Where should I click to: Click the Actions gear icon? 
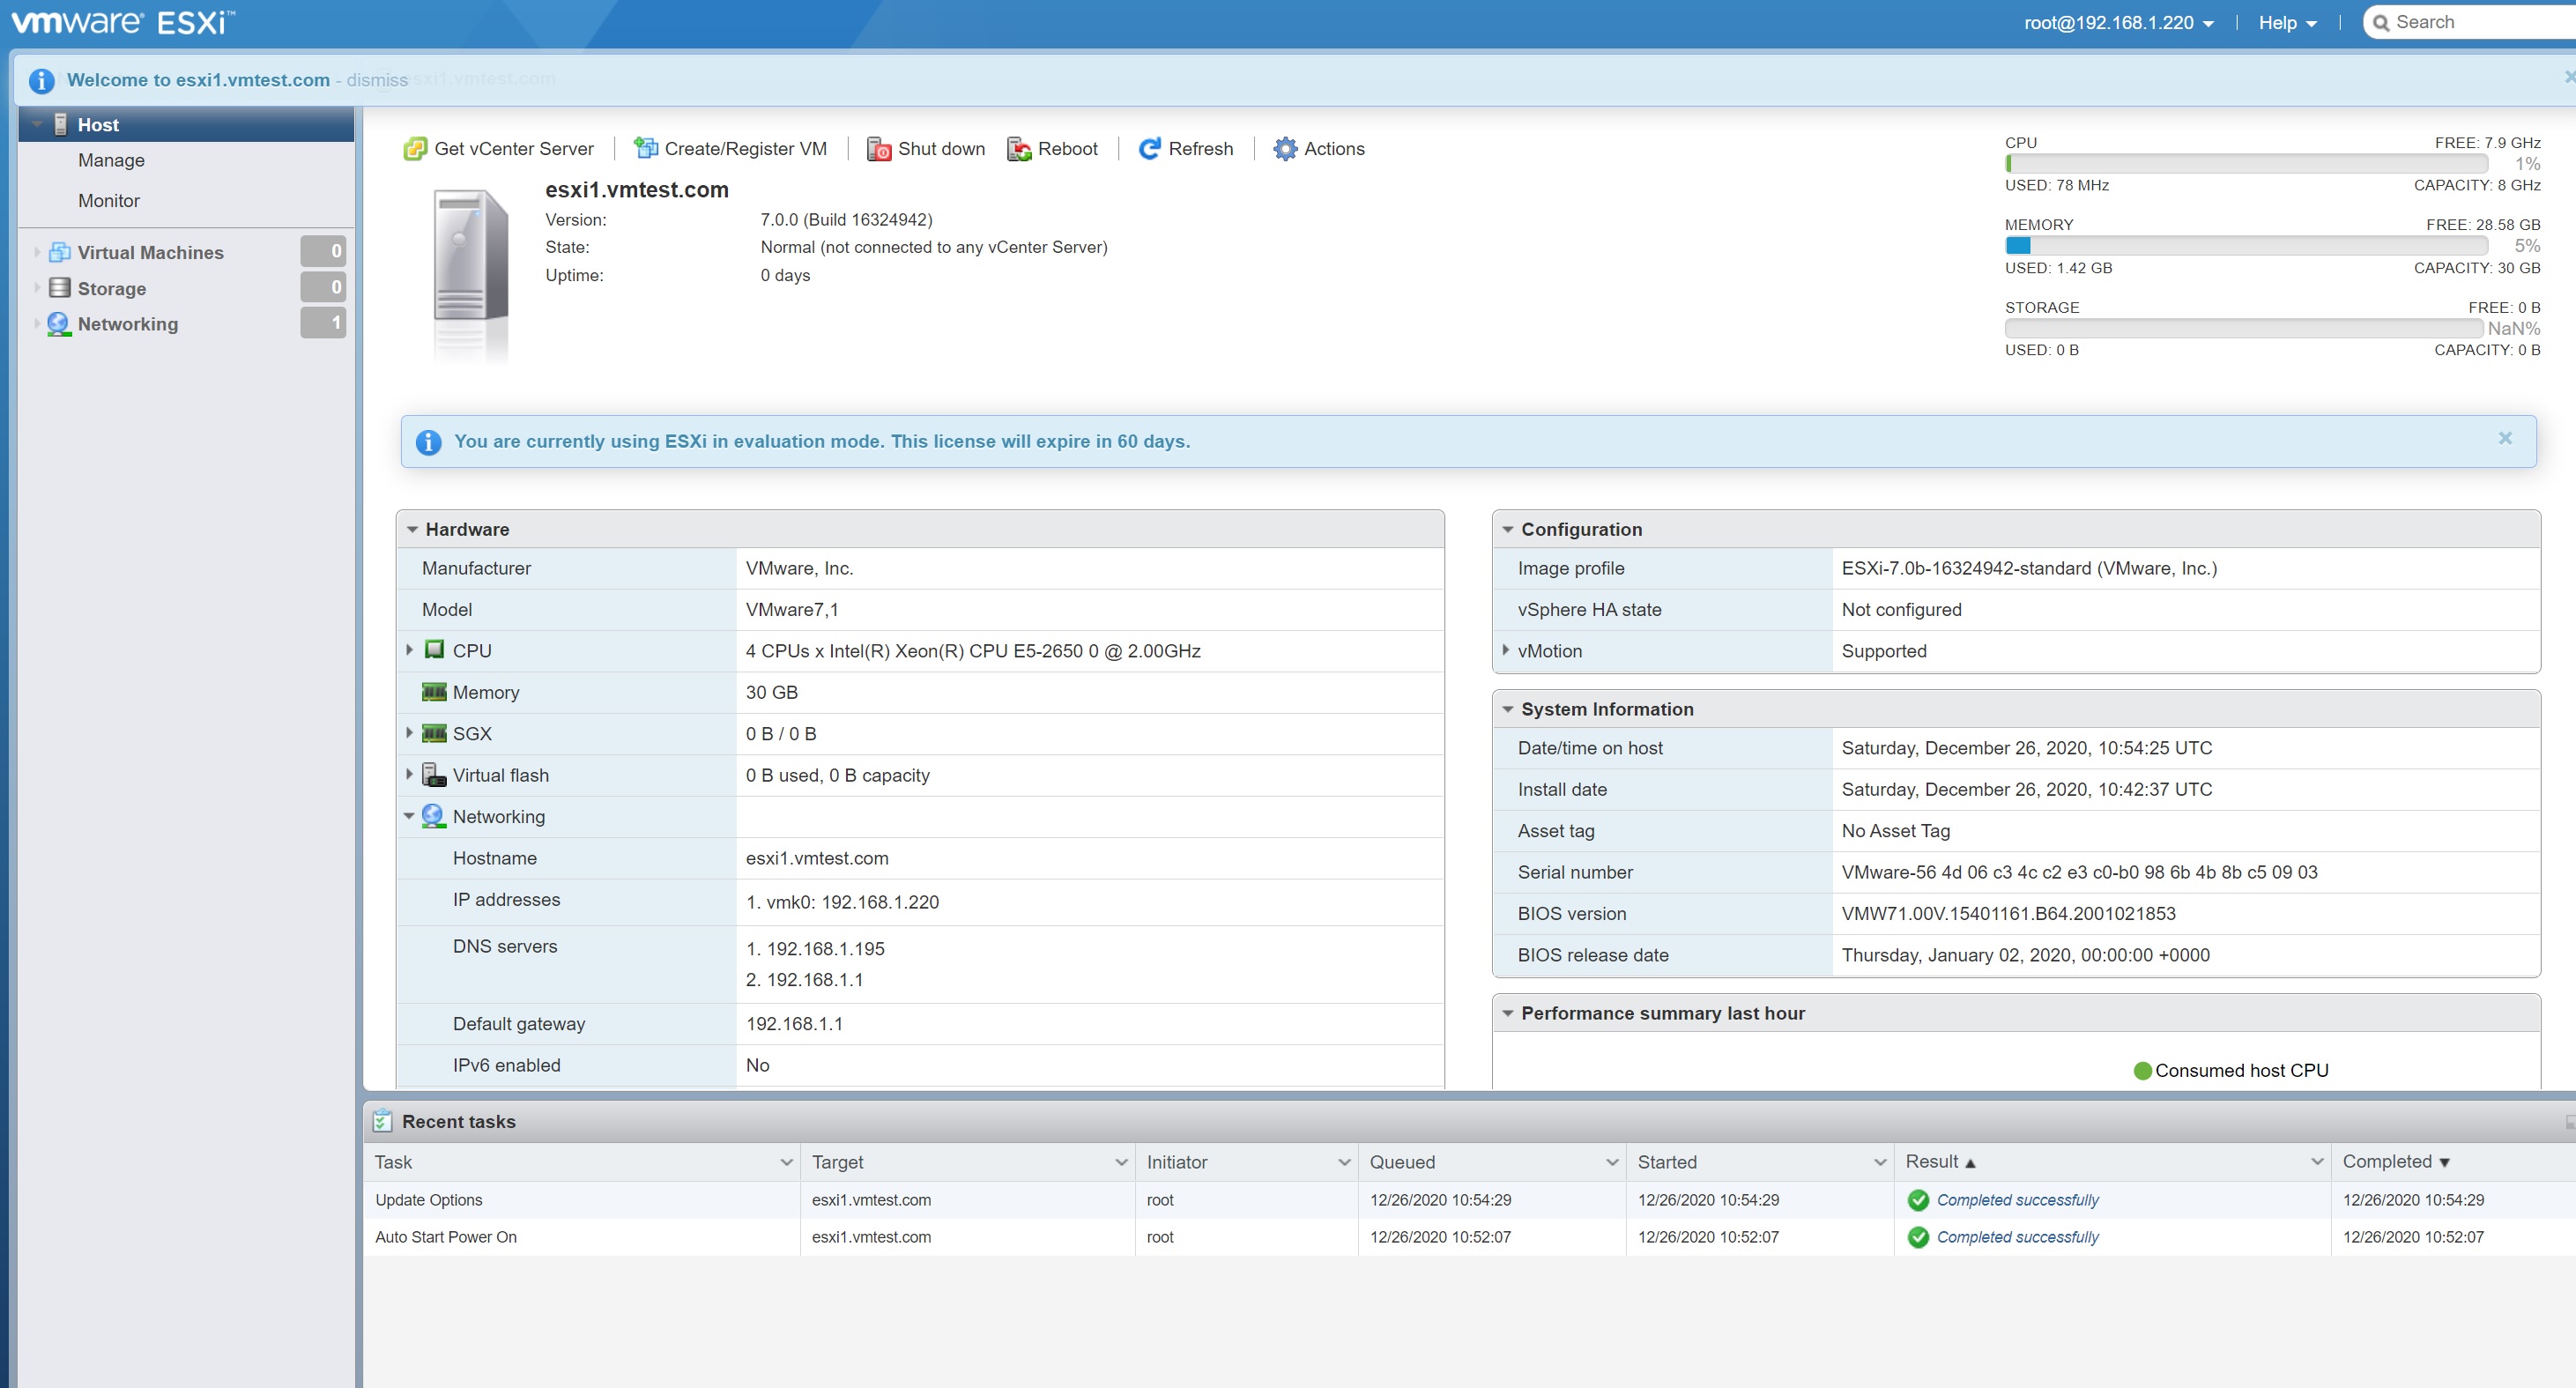point(1285,149)
